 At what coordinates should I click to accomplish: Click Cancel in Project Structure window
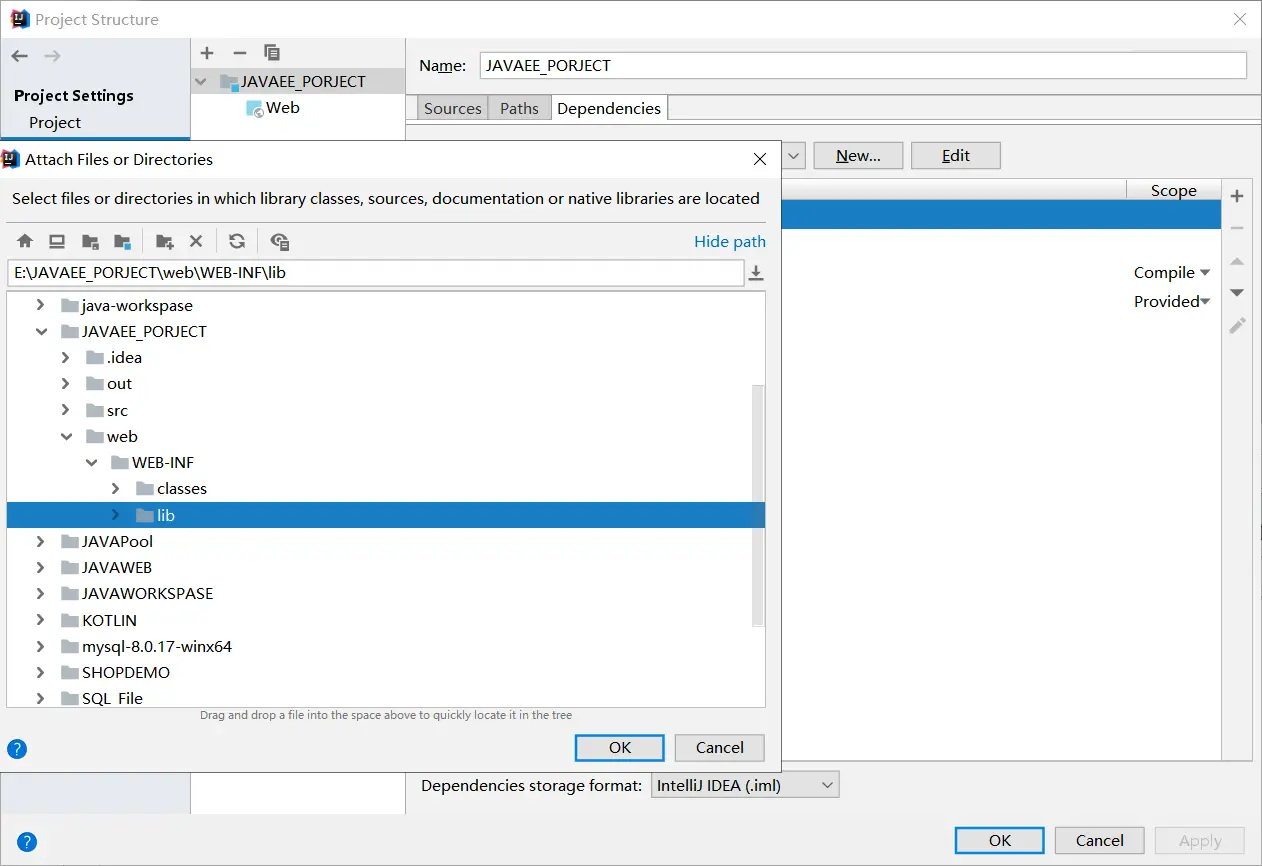point(1100,840)
